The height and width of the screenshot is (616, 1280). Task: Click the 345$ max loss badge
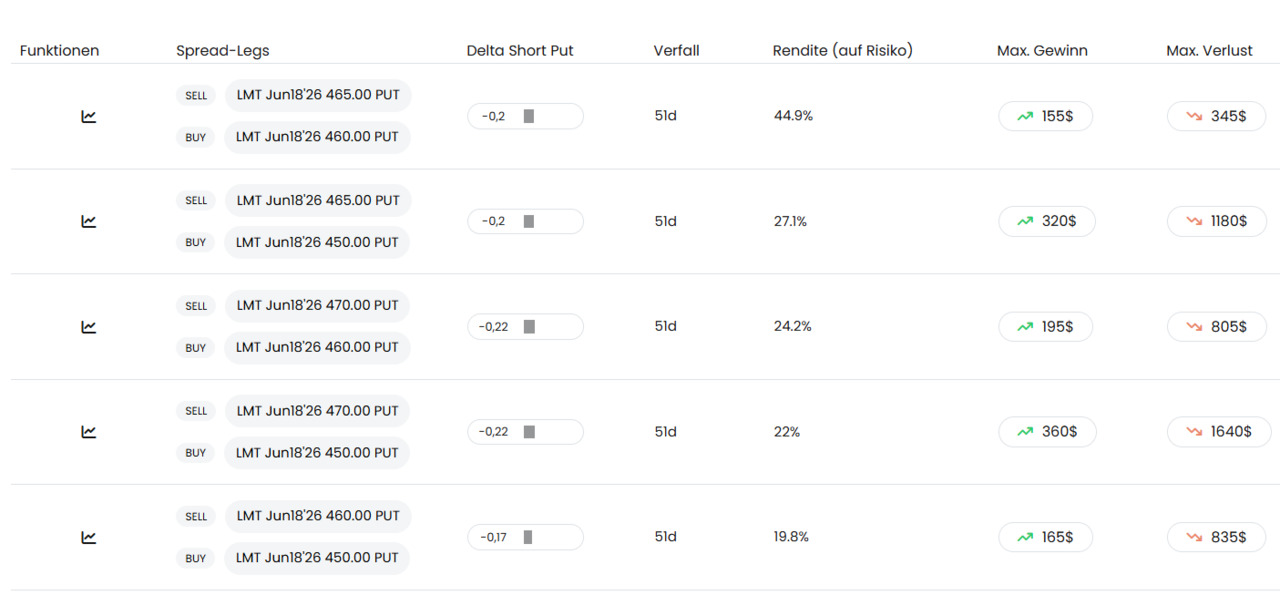(x=1216, y=116)
